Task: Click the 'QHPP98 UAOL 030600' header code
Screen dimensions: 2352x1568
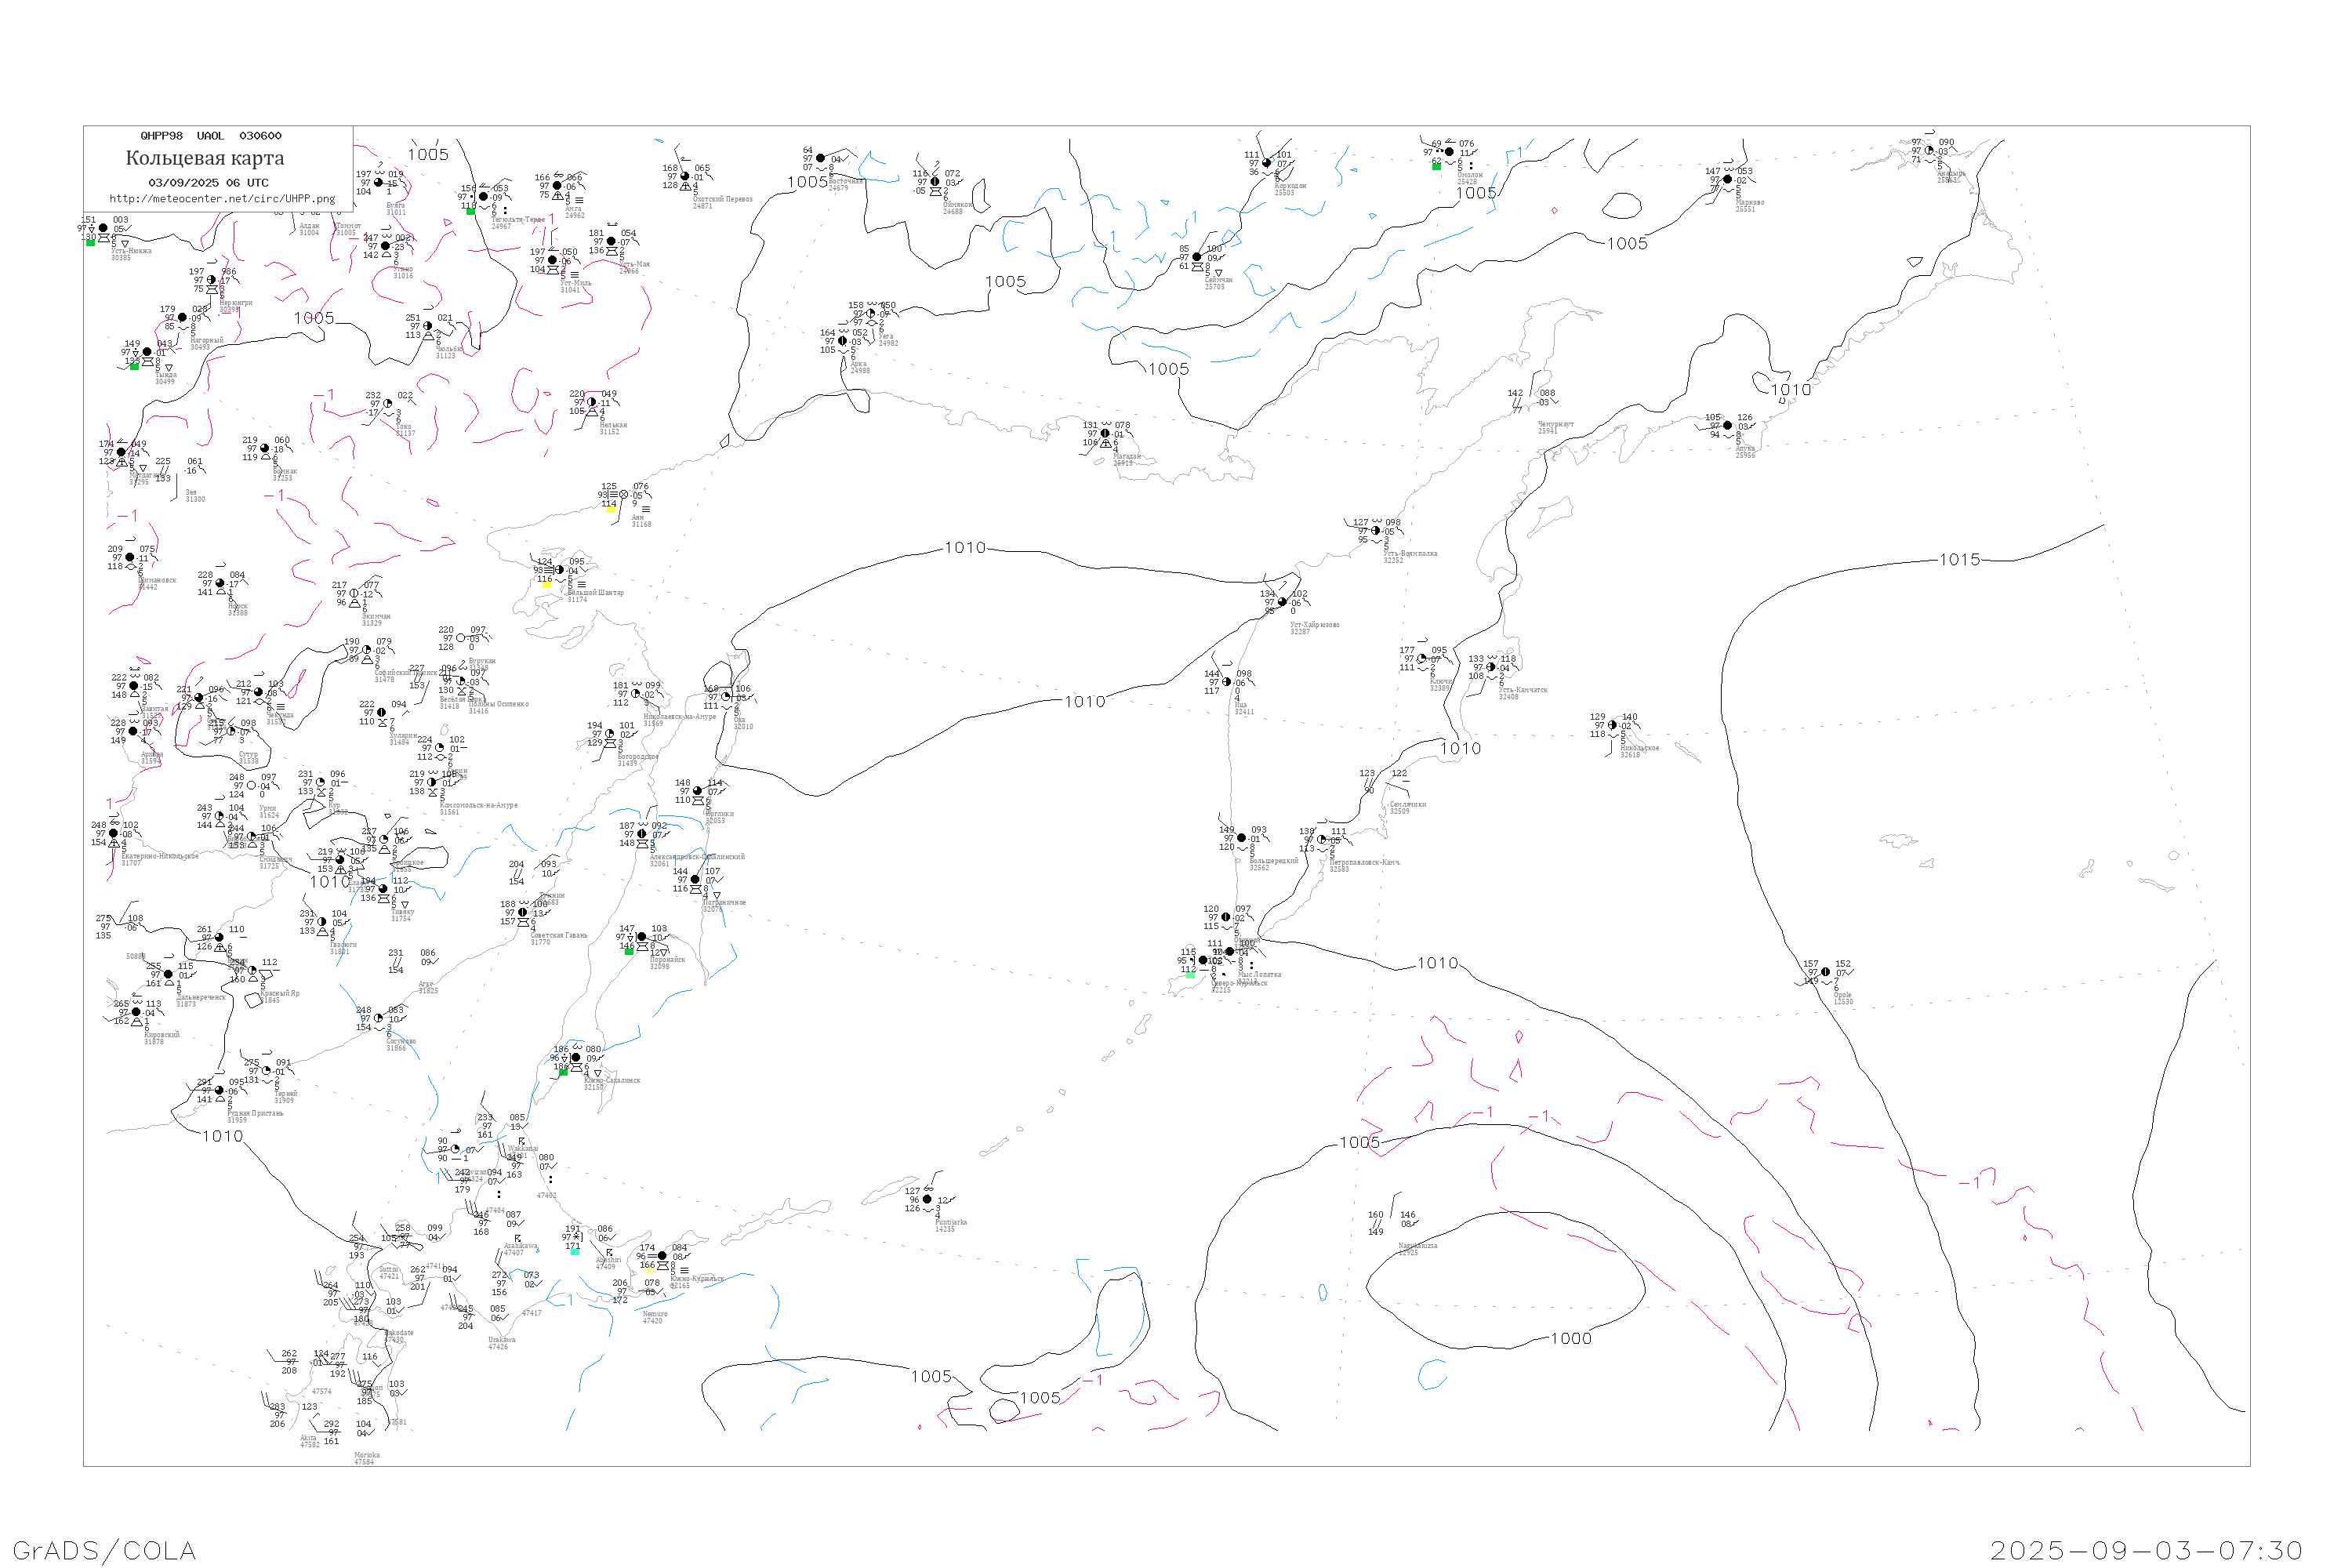Action: (211, 136)
